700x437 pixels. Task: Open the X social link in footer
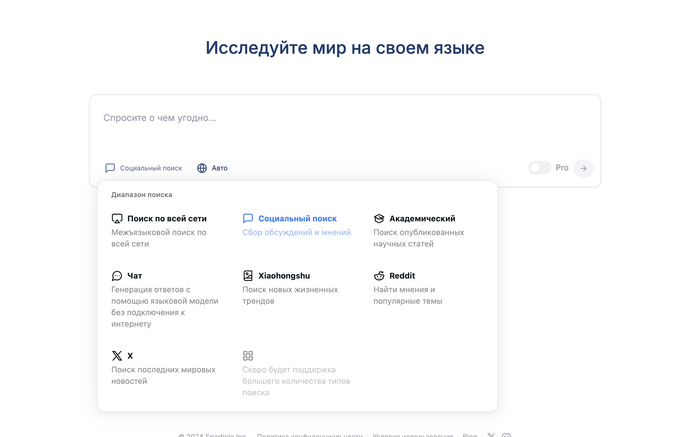tap(491, 435)
